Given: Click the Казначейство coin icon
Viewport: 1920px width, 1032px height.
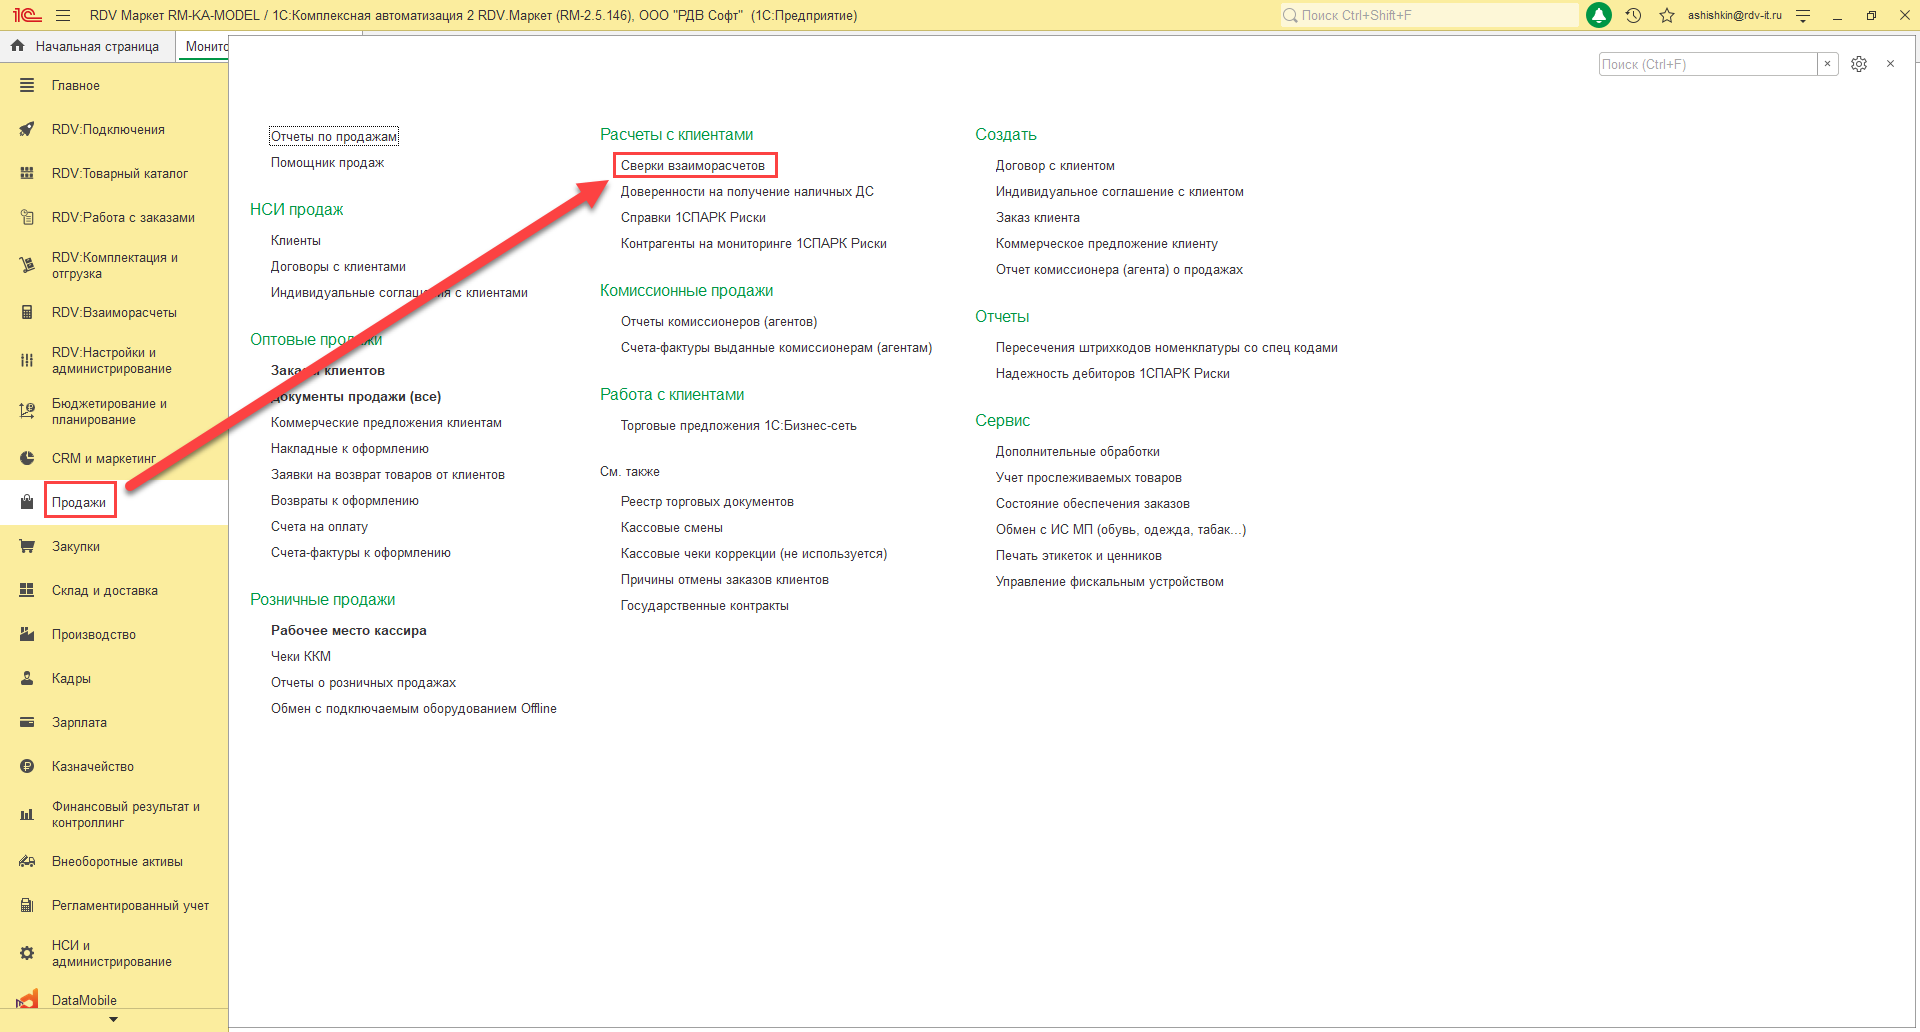Looking at the screenshot, I should (27, 767).
